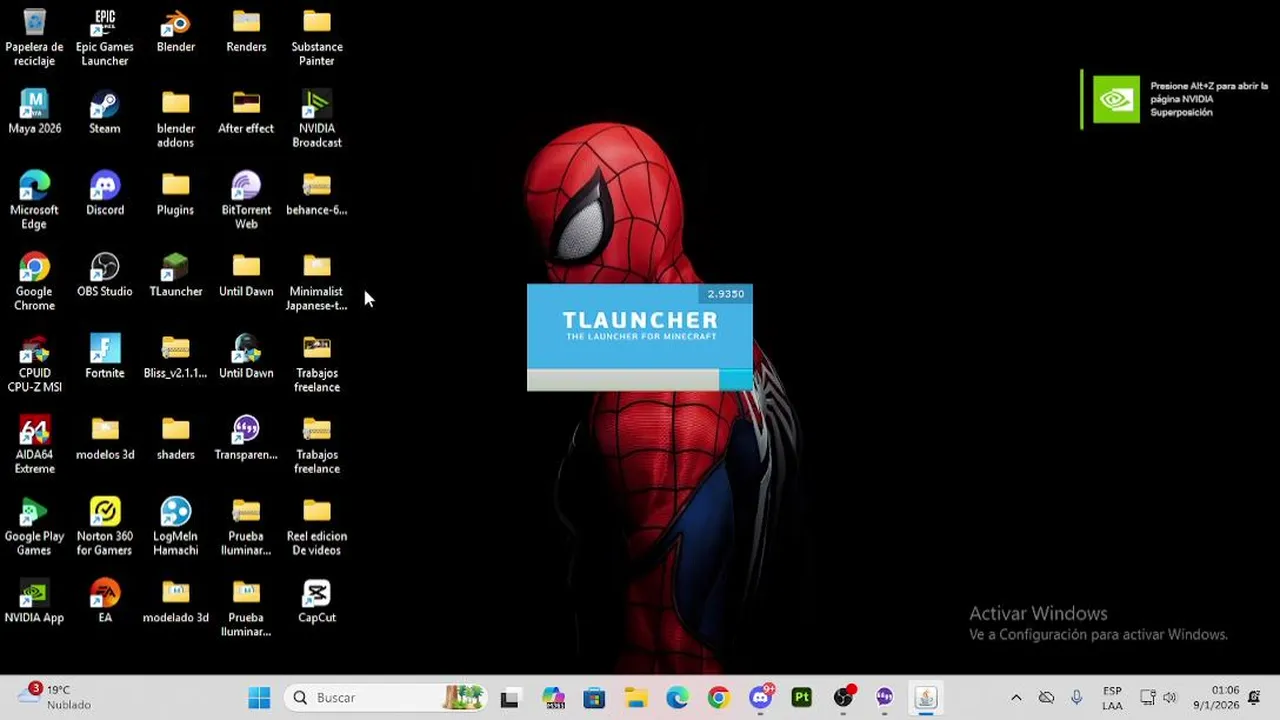This screenshot has height=720, width=1280.
Task: Select the Microsoft Edge desktop shortcut
Action: click(x=34, y=201)
